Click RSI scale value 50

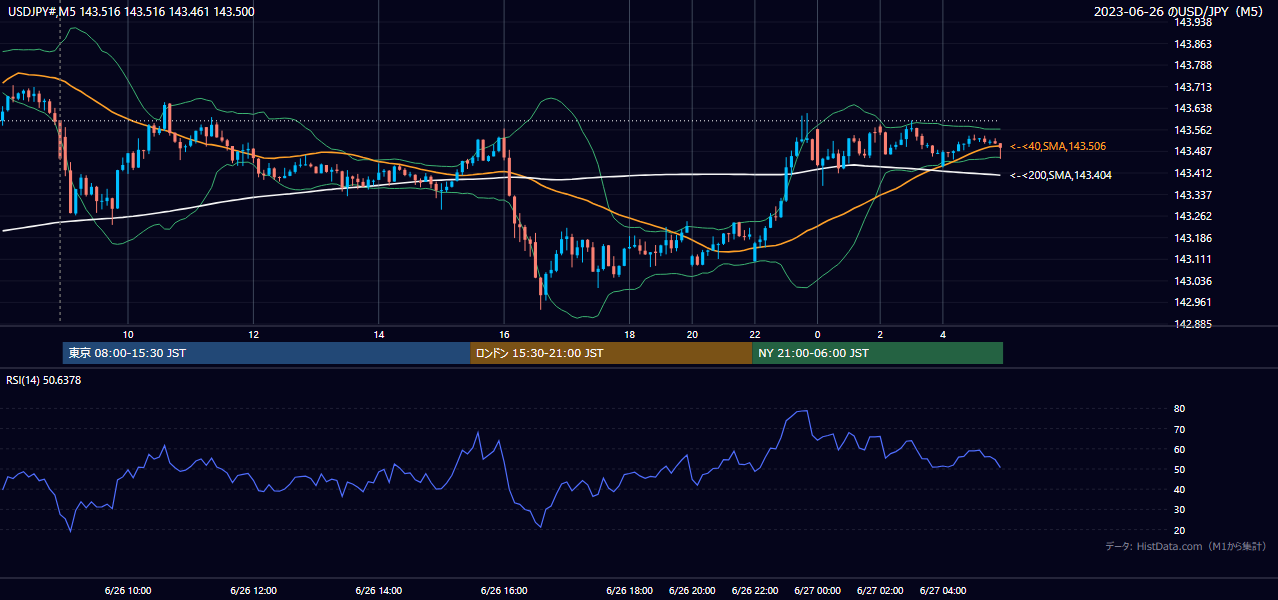click(x=1180, y=469)
